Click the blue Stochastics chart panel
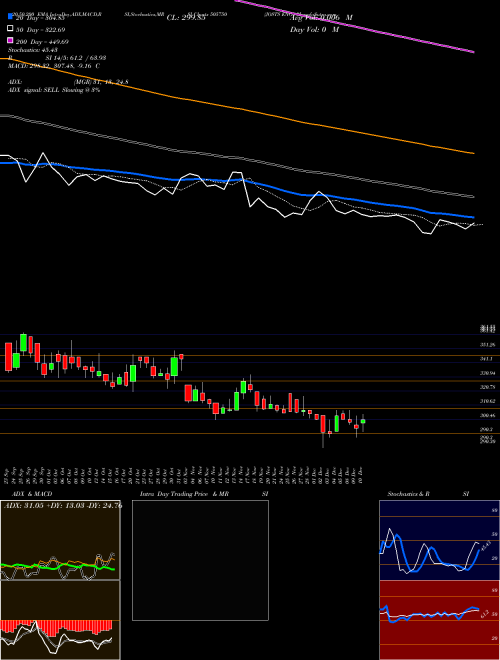Viewport: 500px width, 660px height. coord(439,540)
